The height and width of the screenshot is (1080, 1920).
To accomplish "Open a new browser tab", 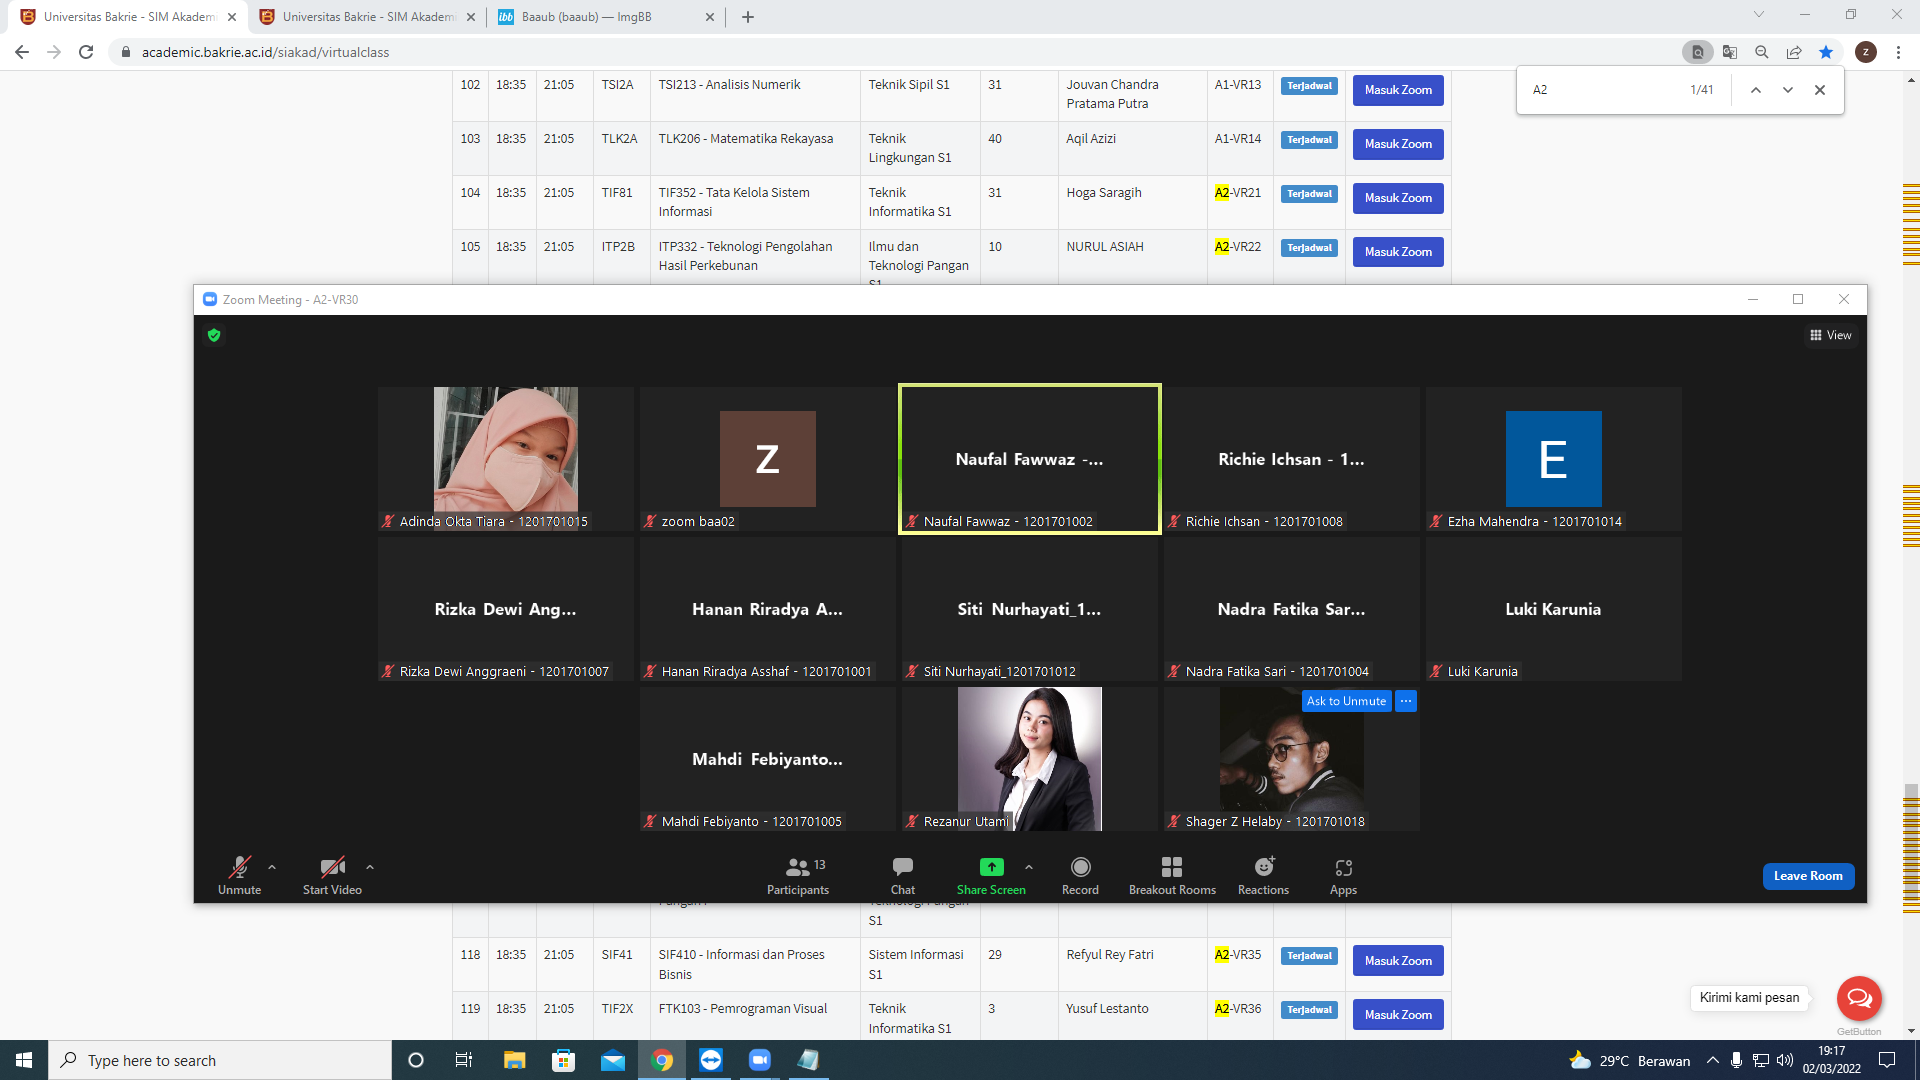I will coord(748,17).
